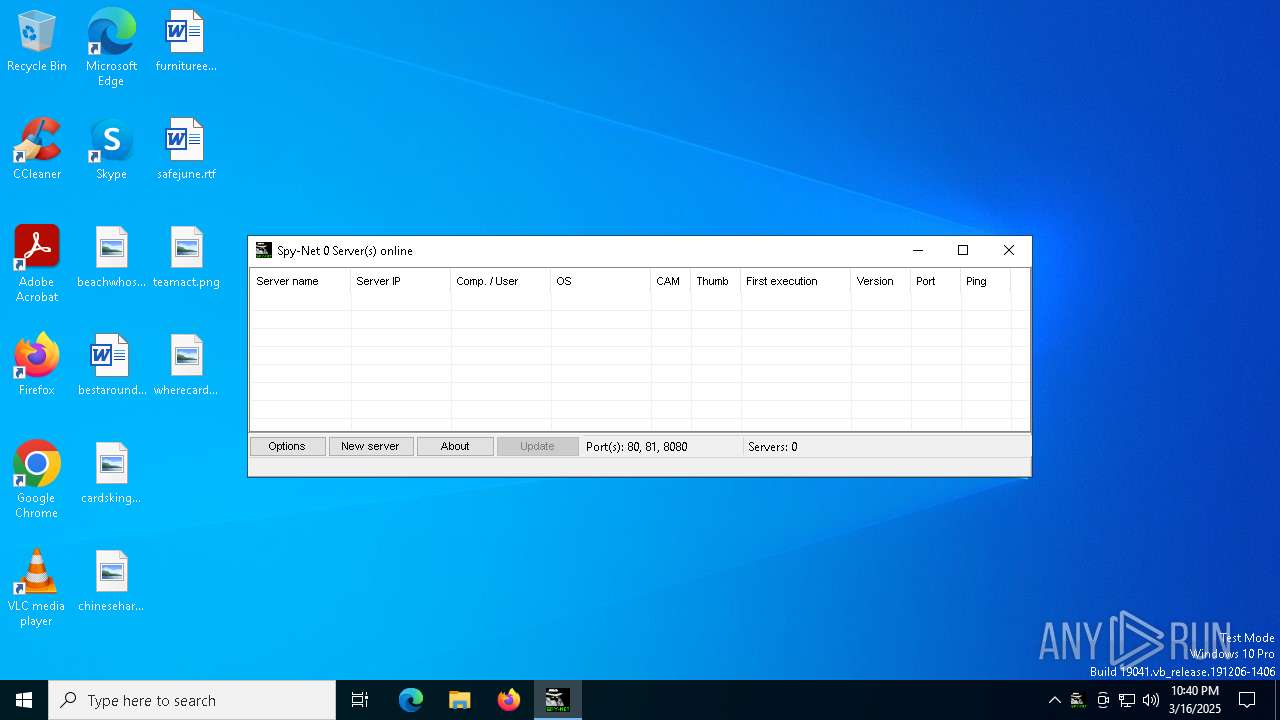Open the clock showing 10:40 PM
This screenshot has width=1280, height=720.
tap(1195, 700)
